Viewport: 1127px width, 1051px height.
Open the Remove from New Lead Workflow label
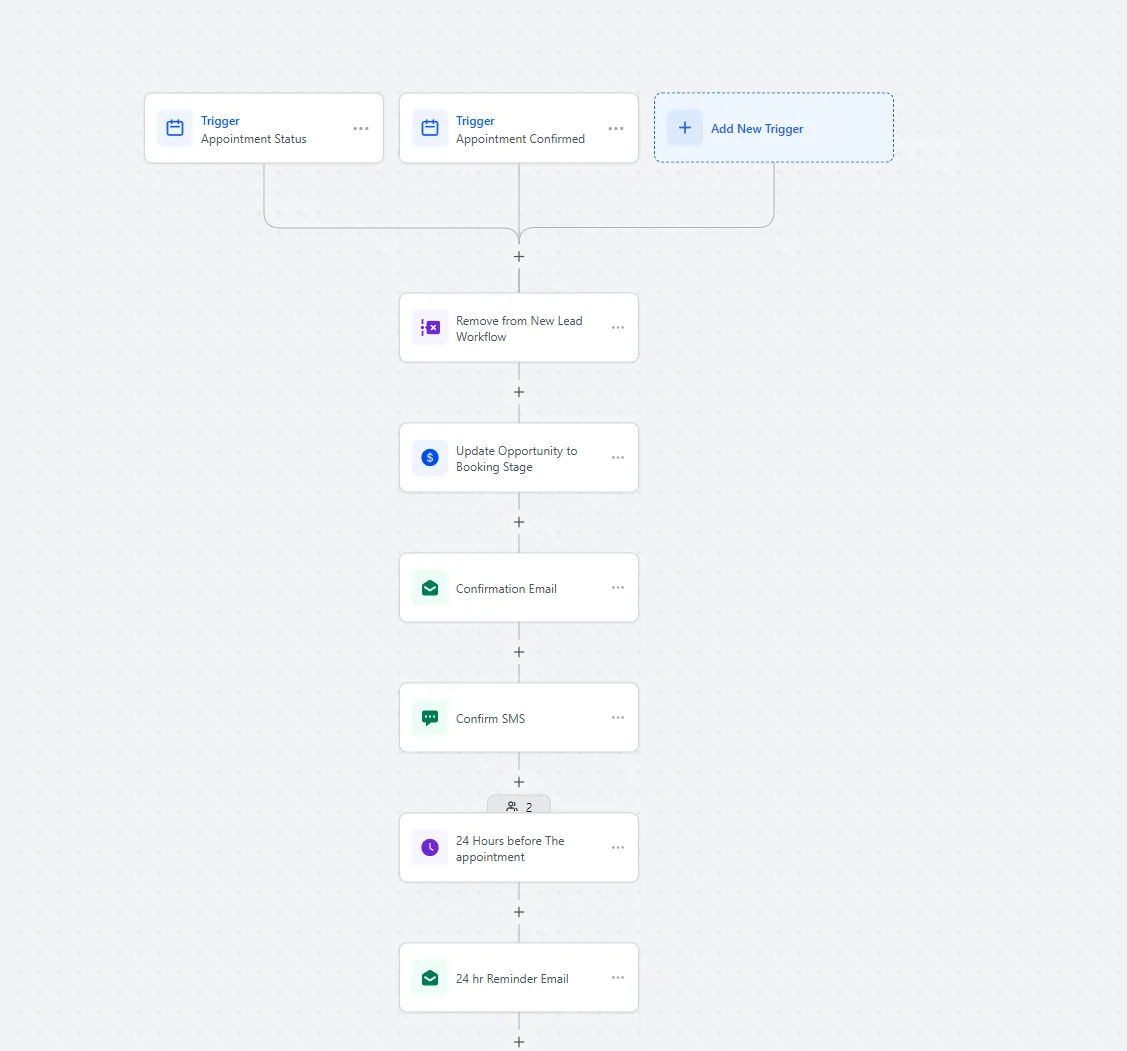pyautogui.click(x=519, y=329)
